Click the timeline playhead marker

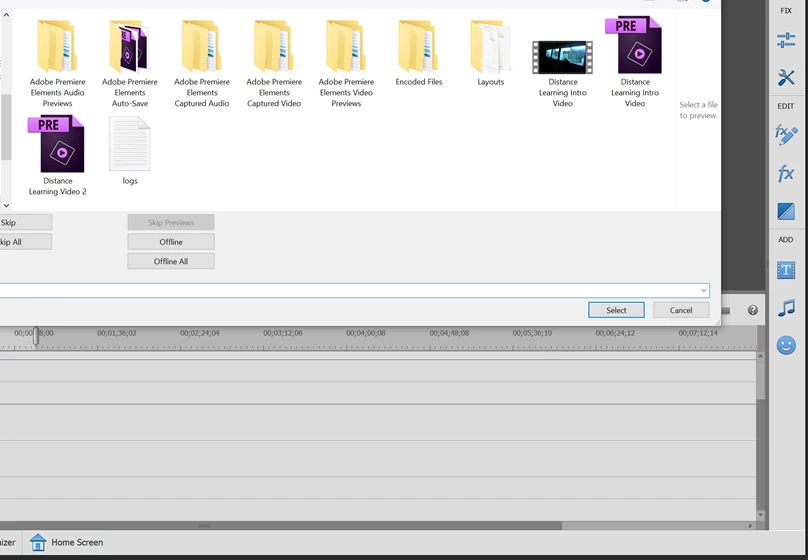[36, 336]
